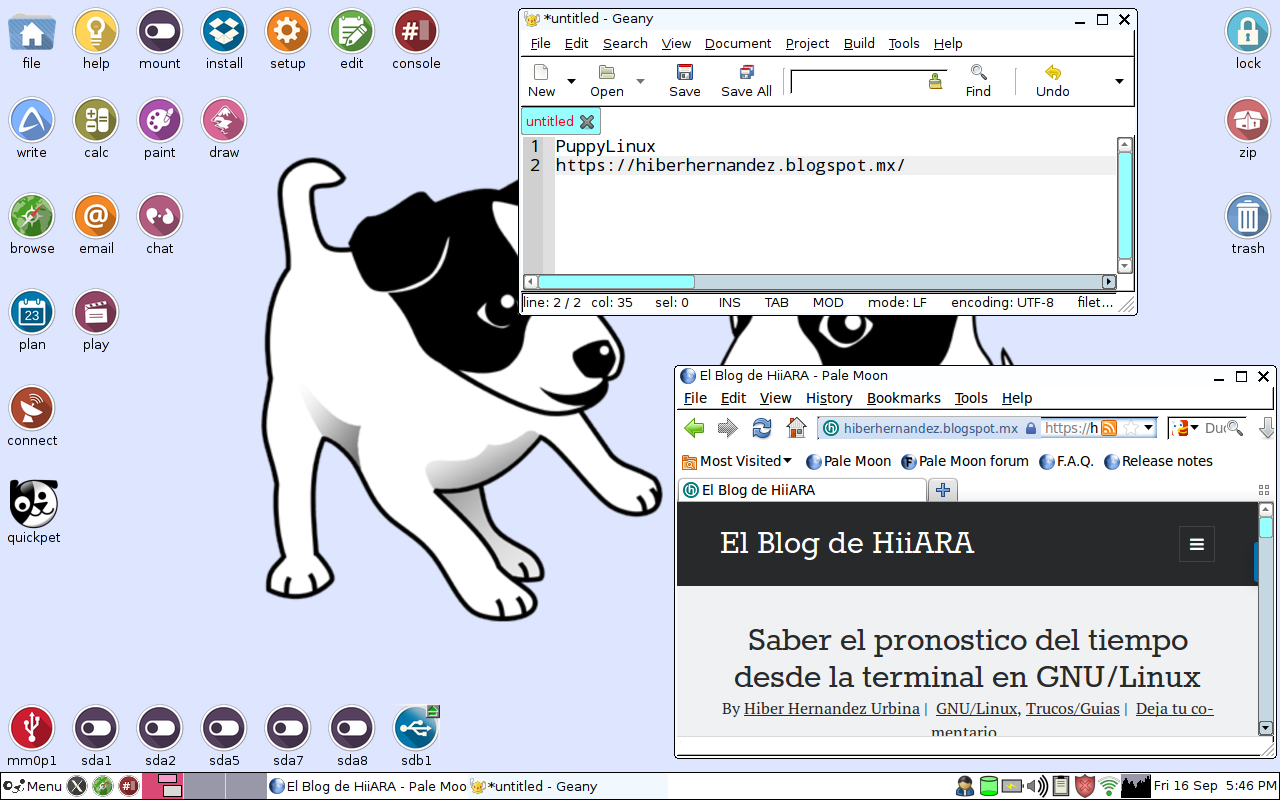The height and width of the screenshot is (800, 1280).
Task: Open the Pale Moon home page button
Action: click(796, 428)
